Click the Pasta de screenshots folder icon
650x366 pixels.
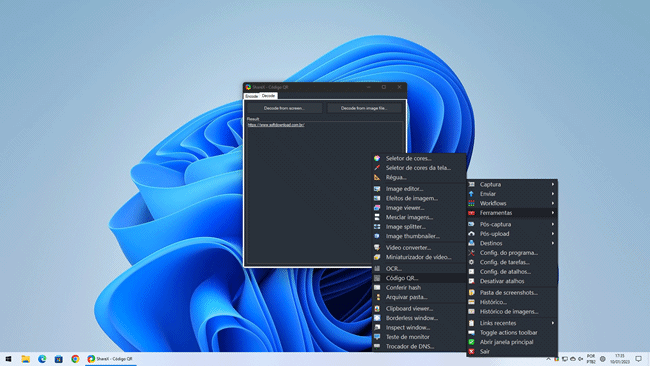tap(471, 292)
